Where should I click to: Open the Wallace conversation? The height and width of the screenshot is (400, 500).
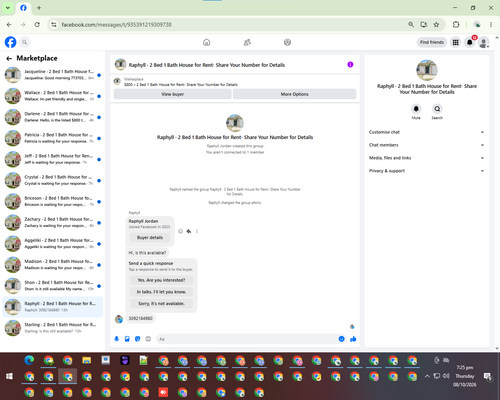coord(53,96)
